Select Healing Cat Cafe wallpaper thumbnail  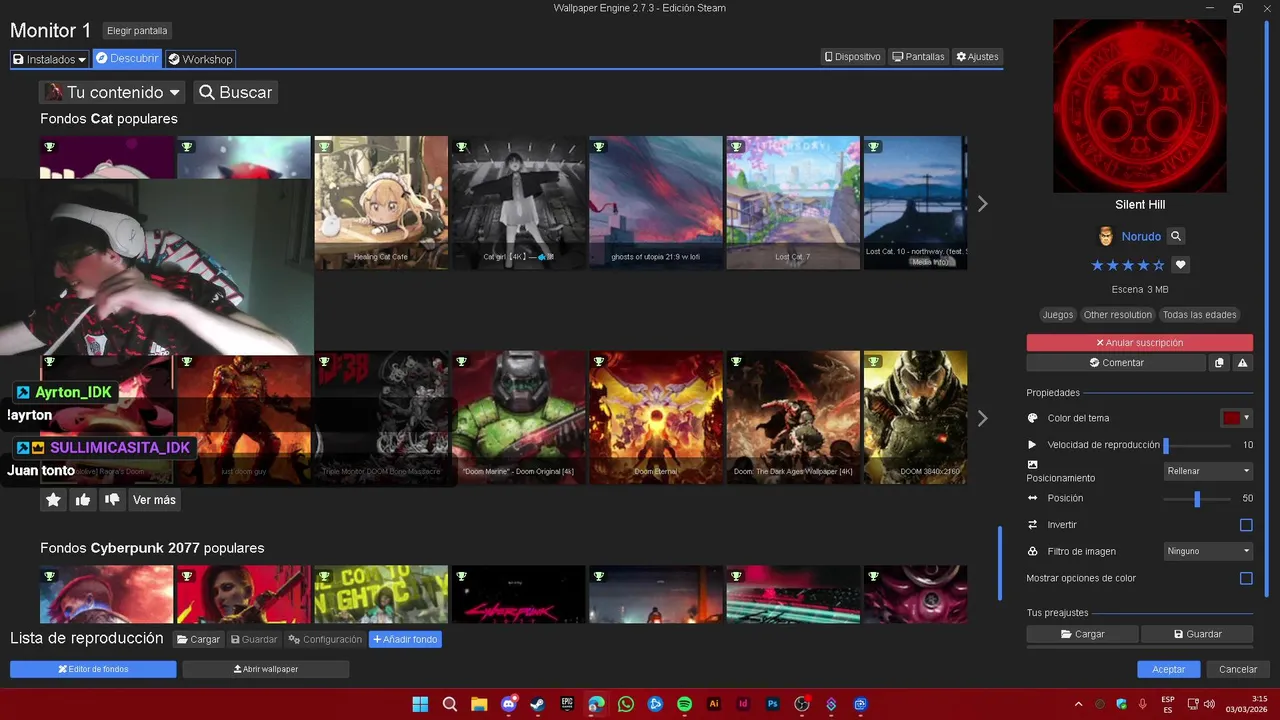pos(381,203)
